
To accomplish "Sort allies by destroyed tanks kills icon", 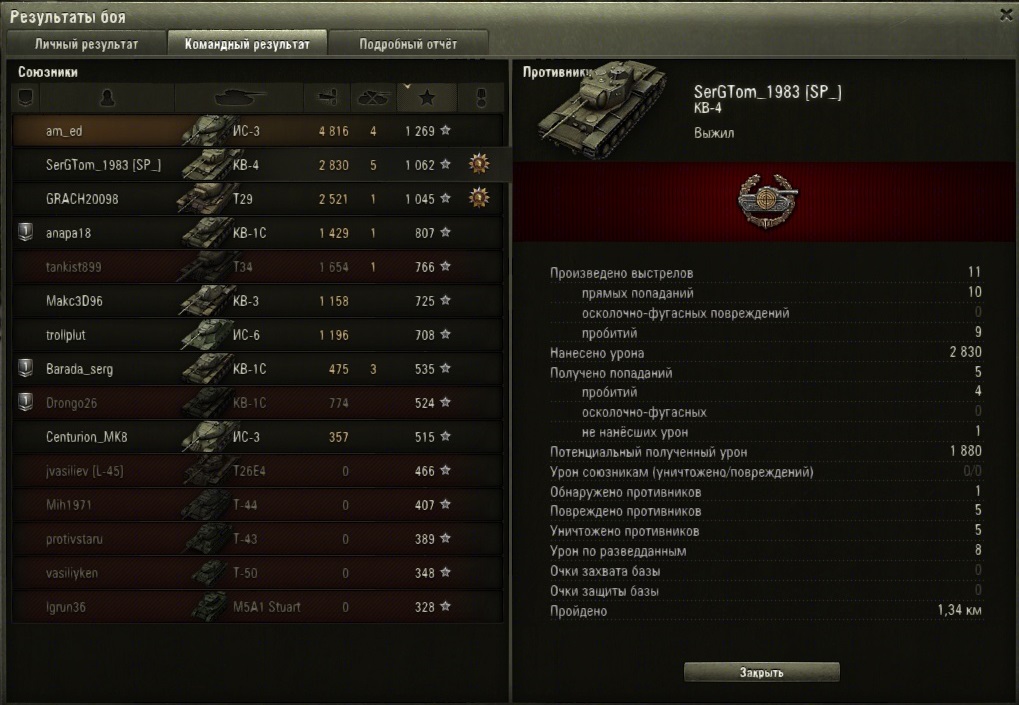I will coord(373,98).
